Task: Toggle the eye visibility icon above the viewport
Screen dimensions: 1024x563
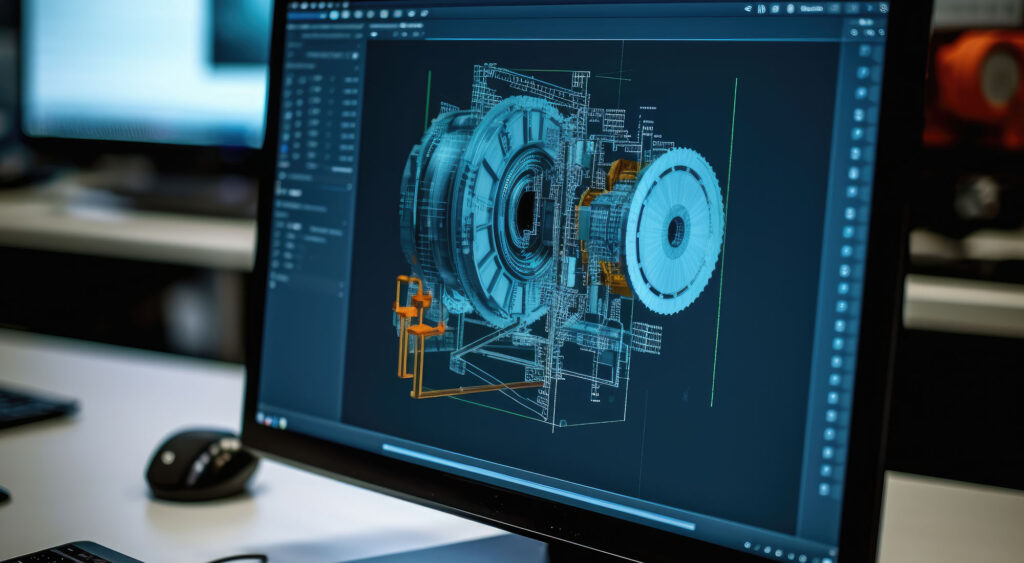Action: 374,34
